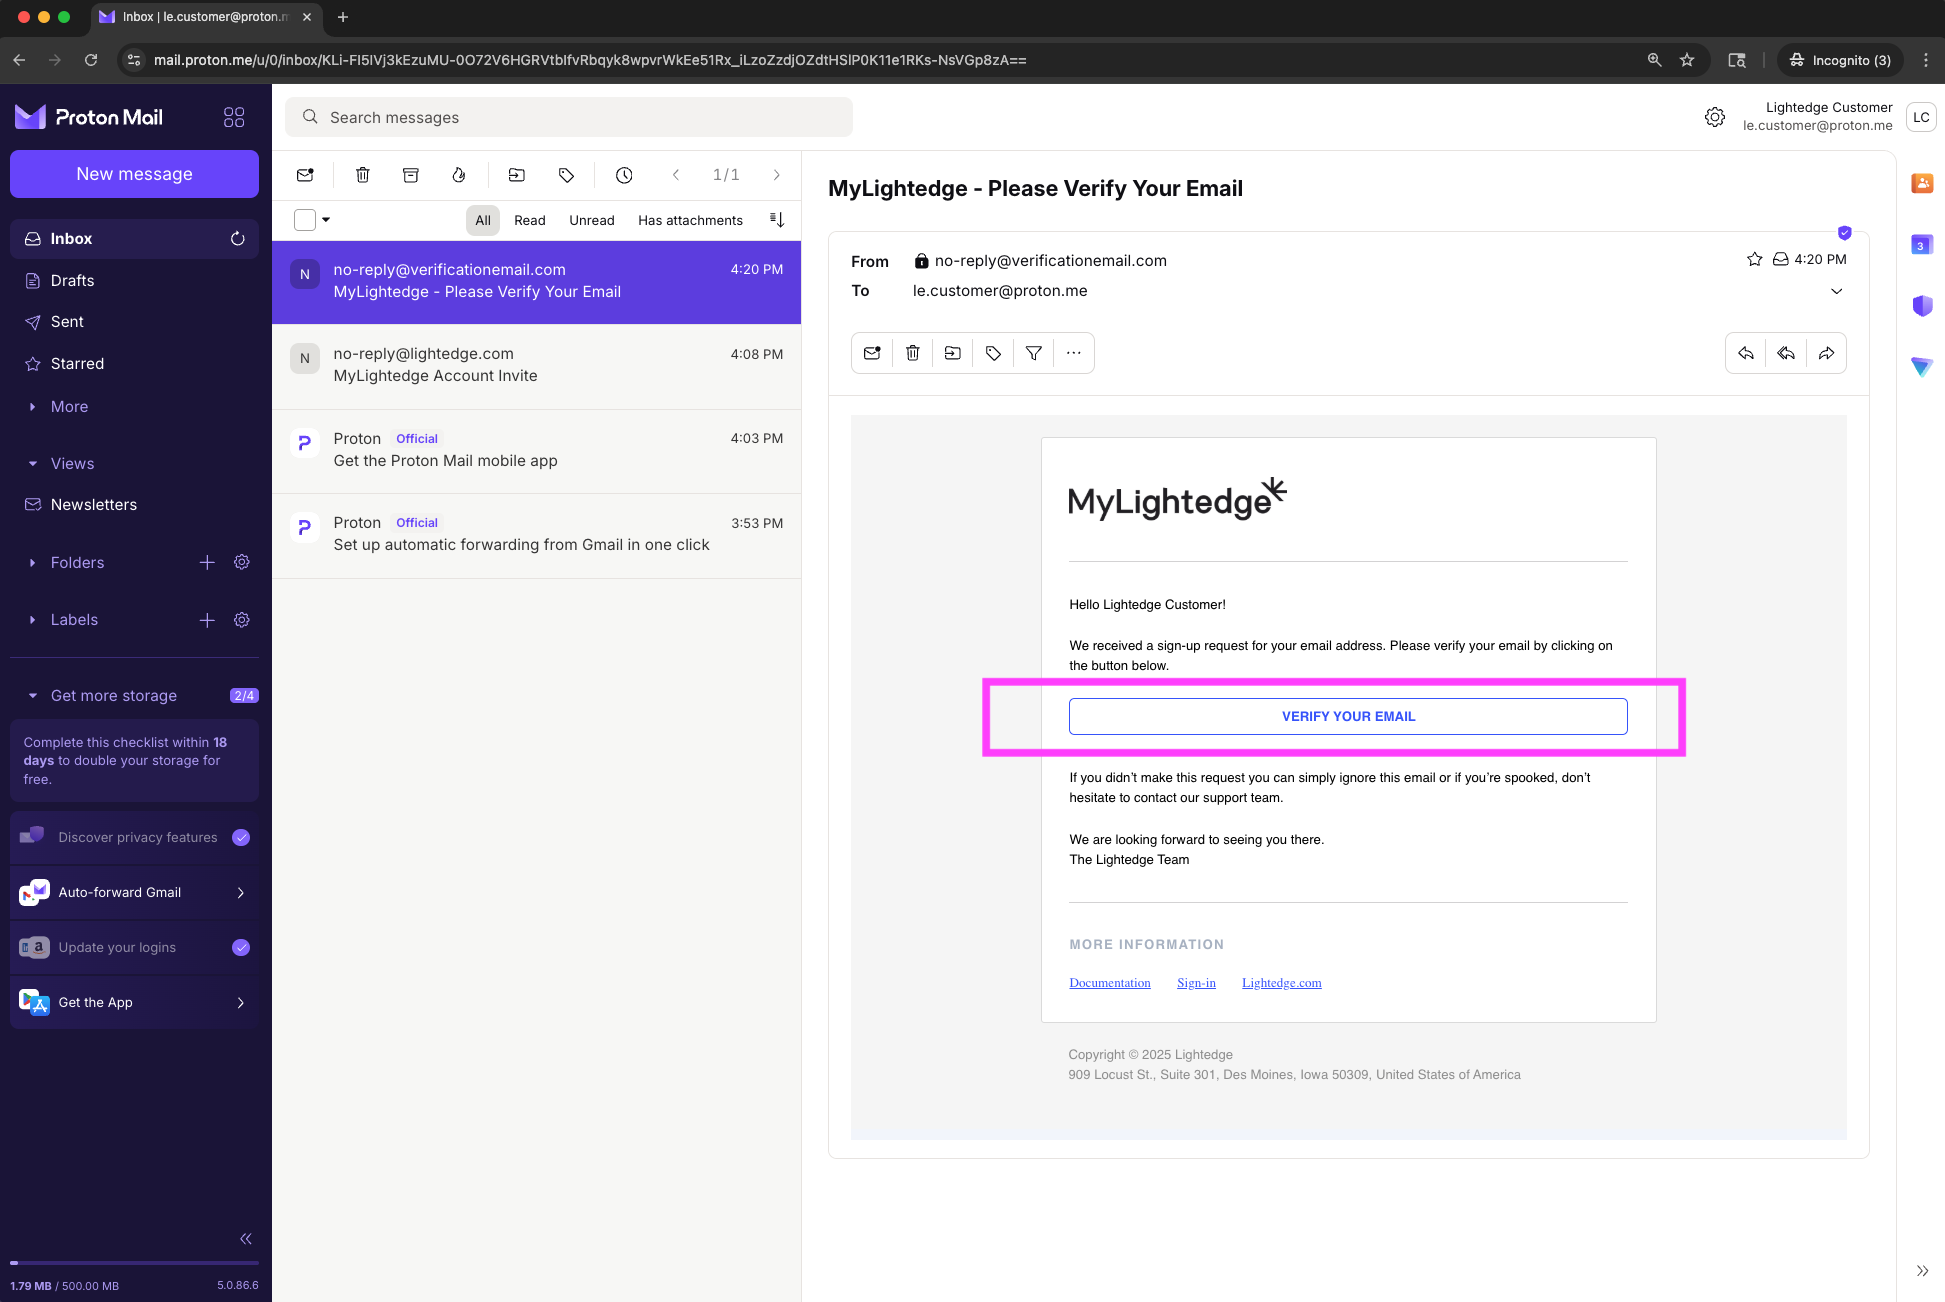Open the Get the Proton Mail mobile app email
This screenshot has width=1945, height=1302.
point(537,451)
